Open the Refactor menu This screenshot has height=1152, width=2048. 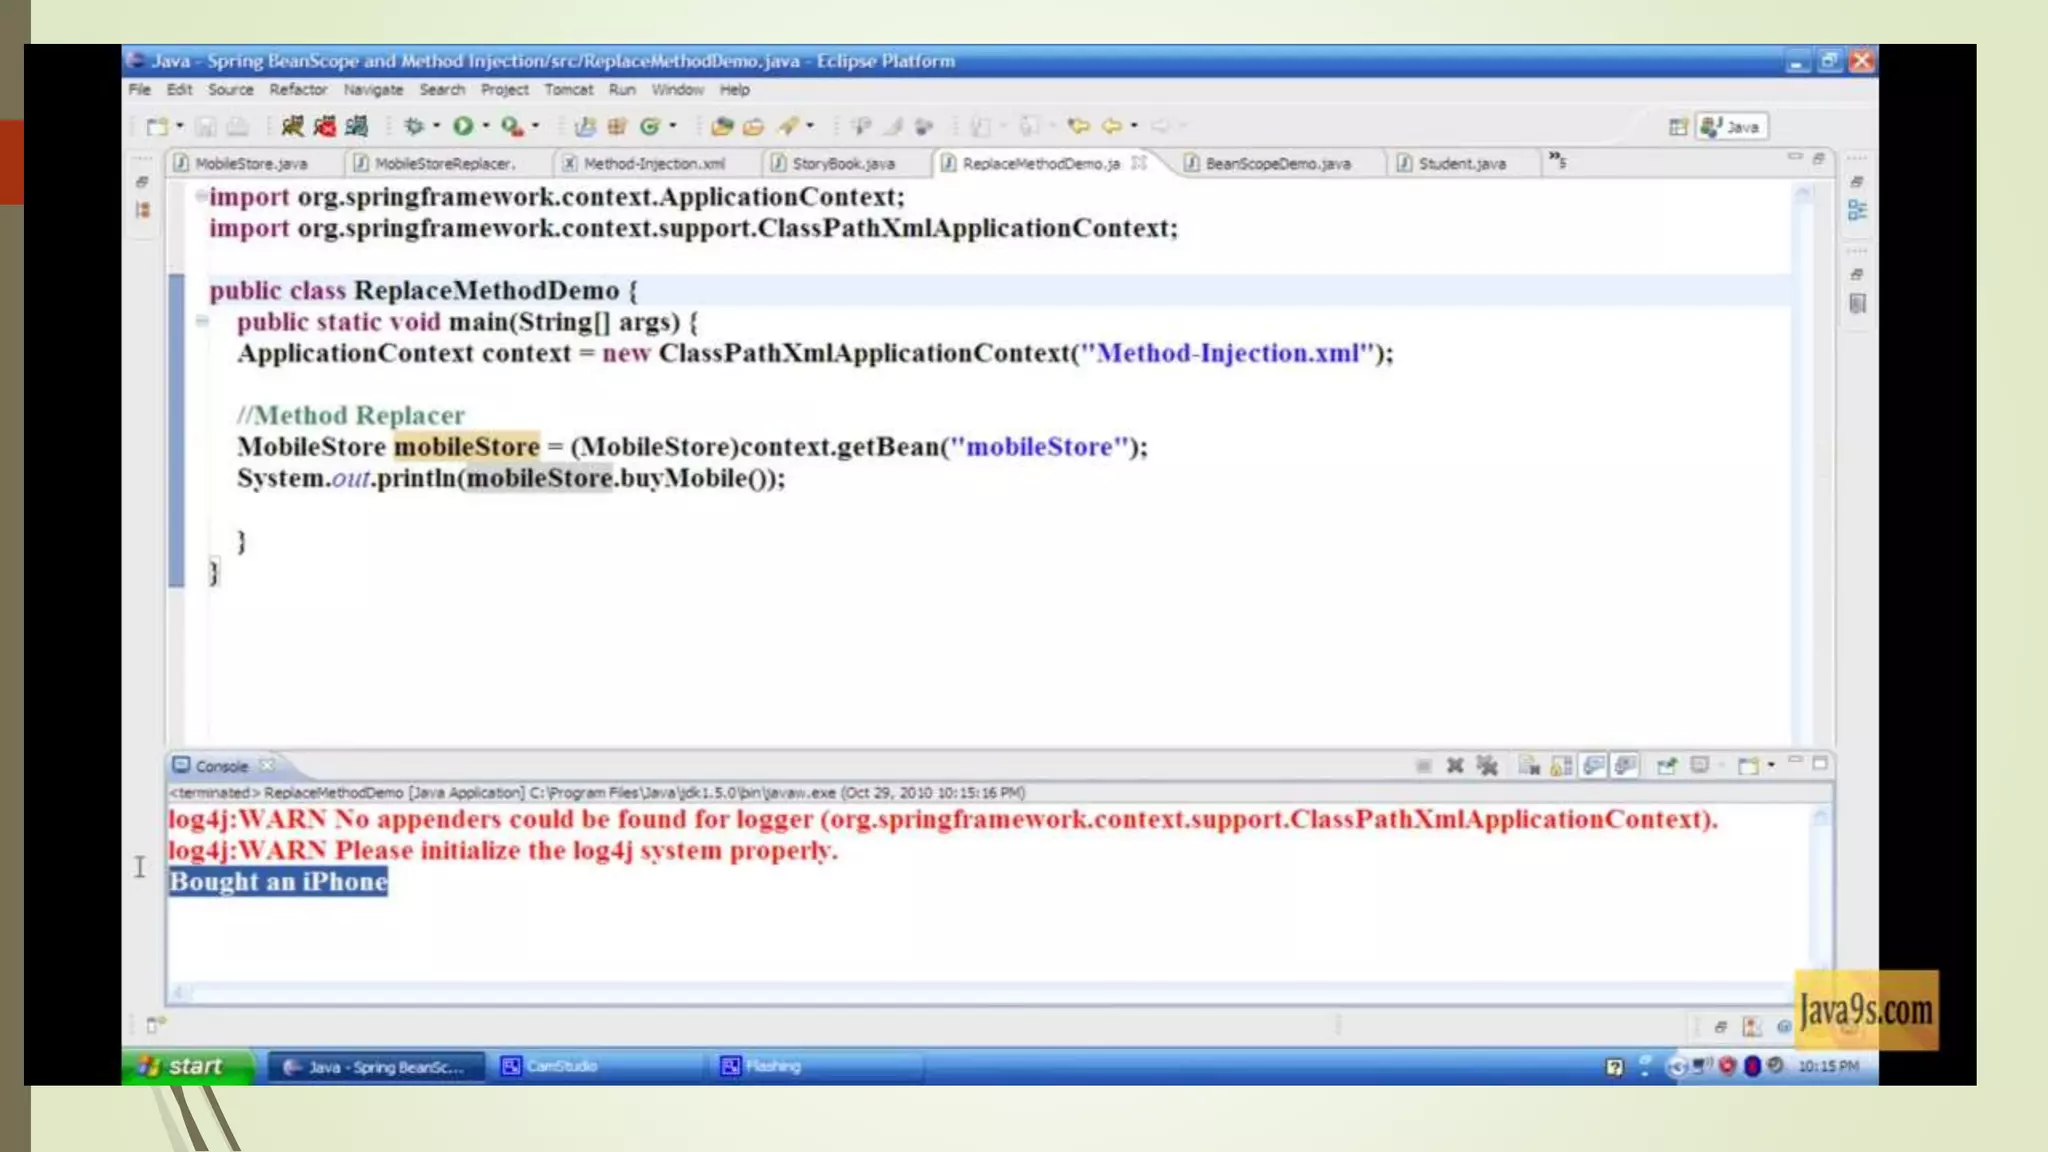[x=297, y=90]
